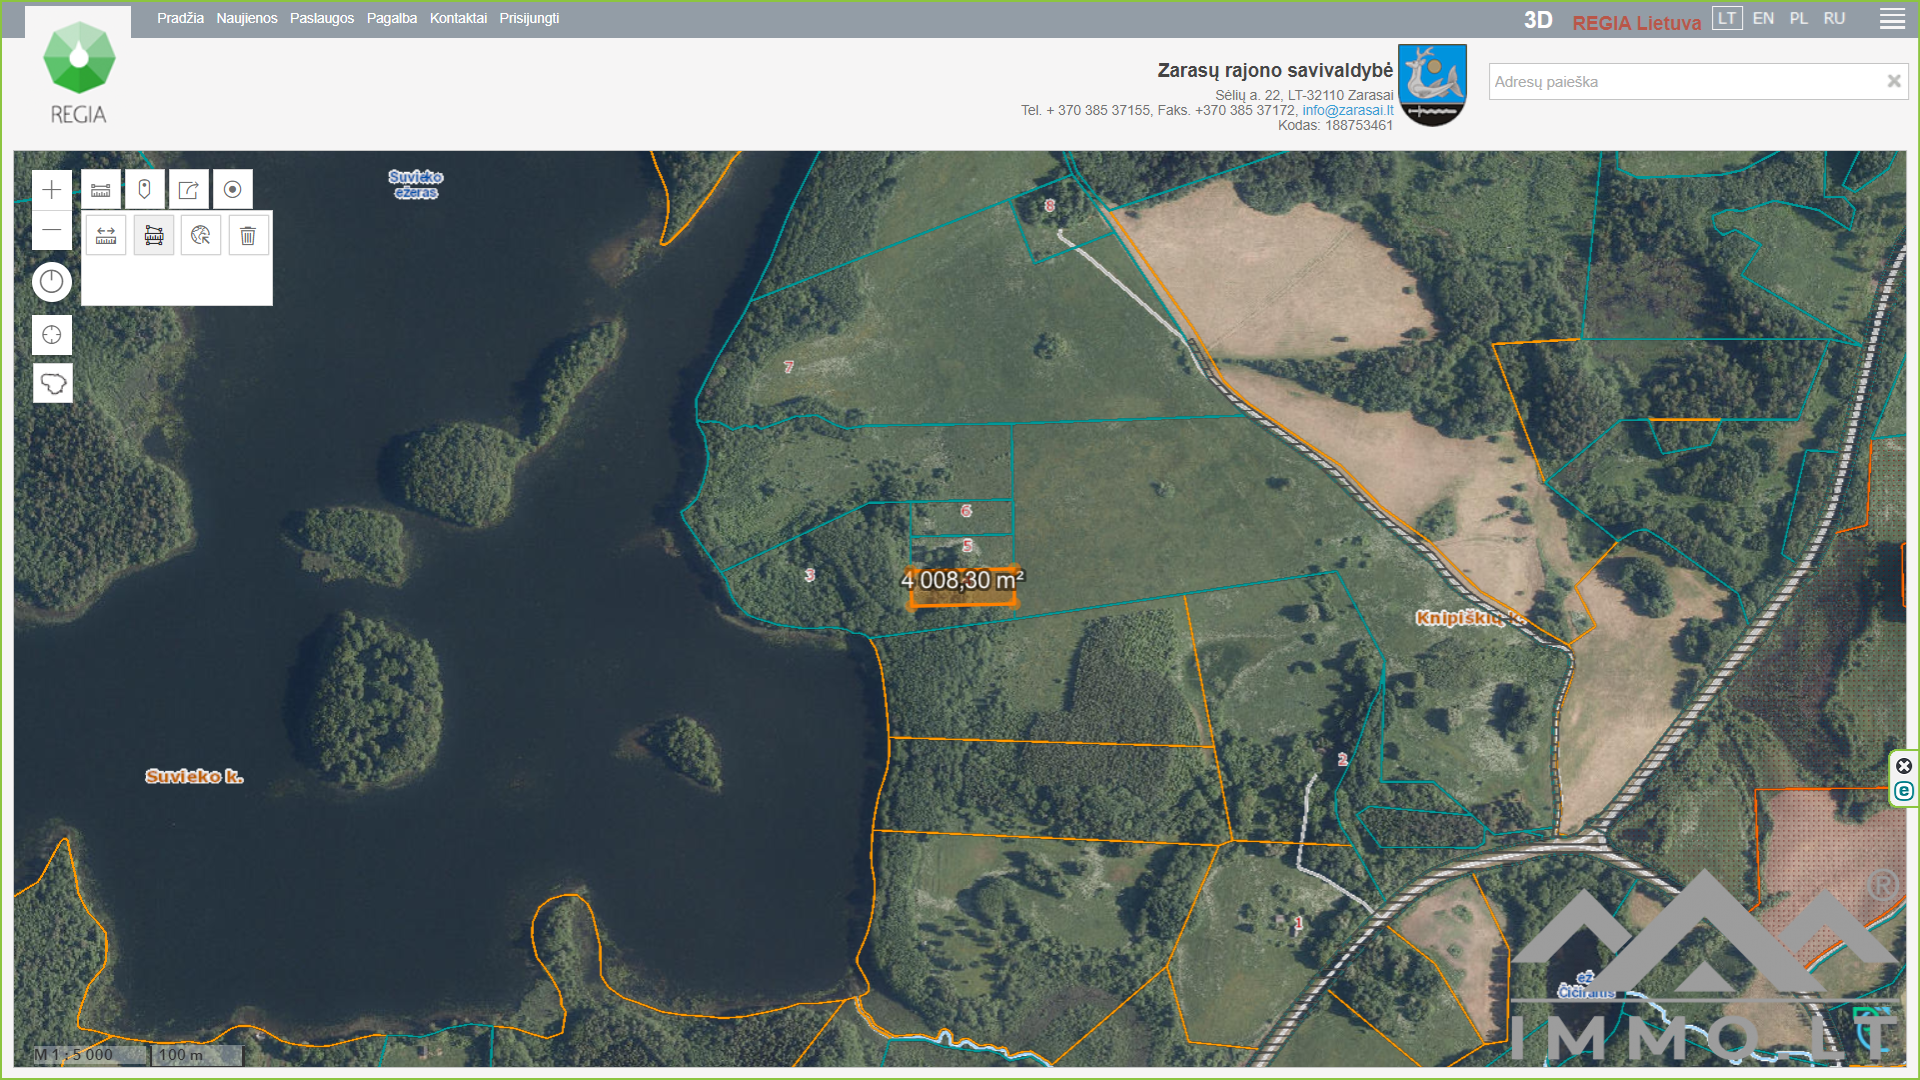1920x1080 pixels.
Task: Zoom out with the minus button
Action: tap(52, 230)
